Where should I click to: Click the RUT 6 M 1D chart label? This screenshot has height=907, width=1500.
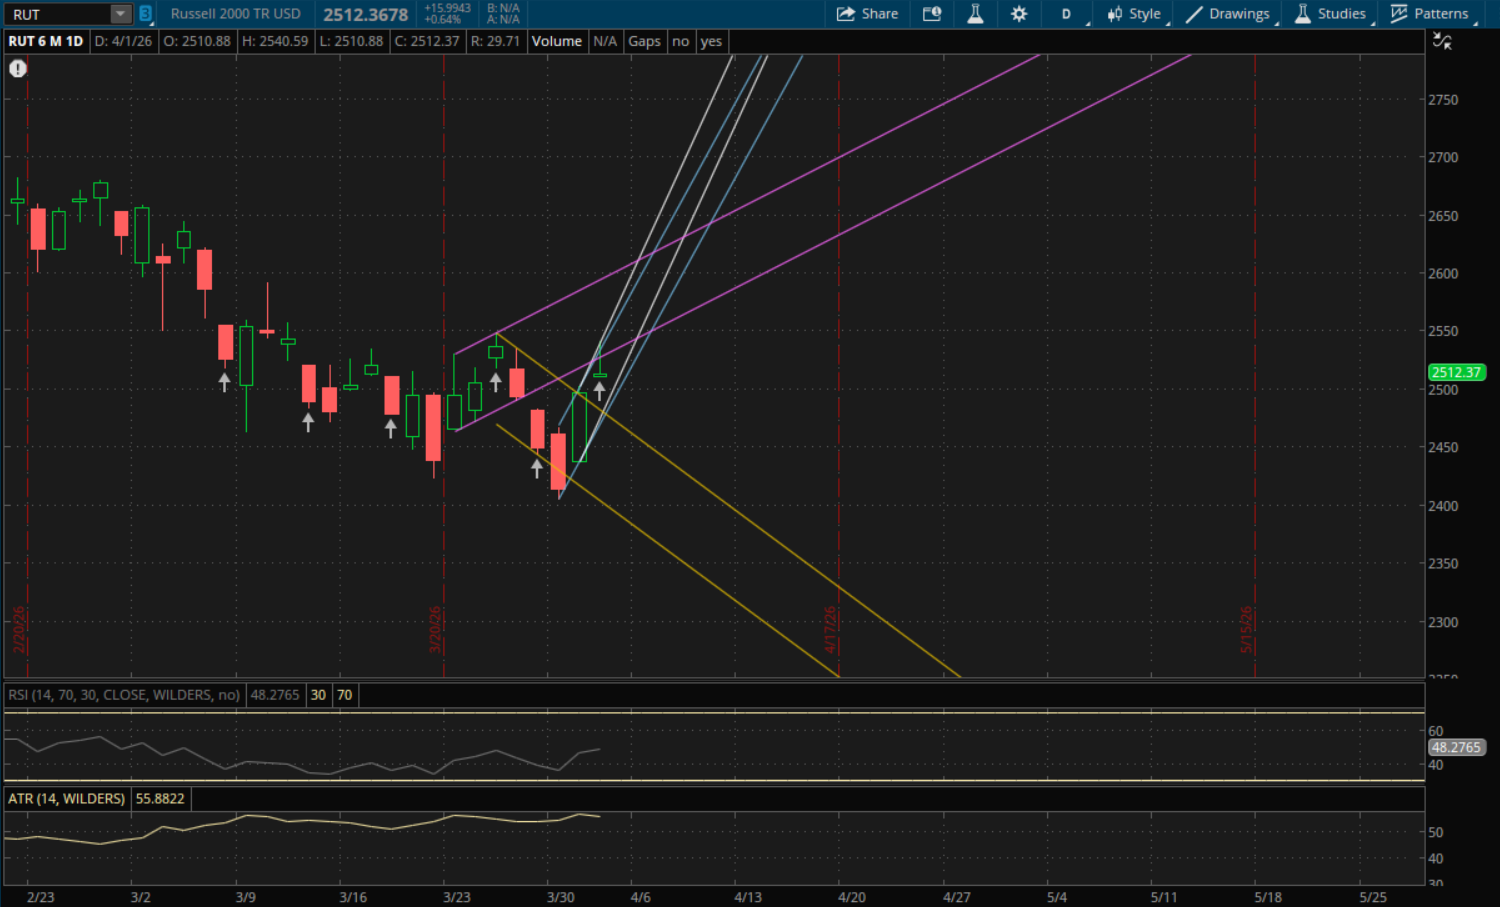[46, 41]
